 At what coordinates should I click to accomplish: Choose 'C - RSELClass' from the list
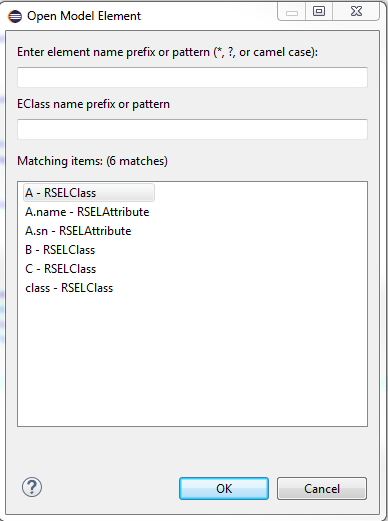60,269
